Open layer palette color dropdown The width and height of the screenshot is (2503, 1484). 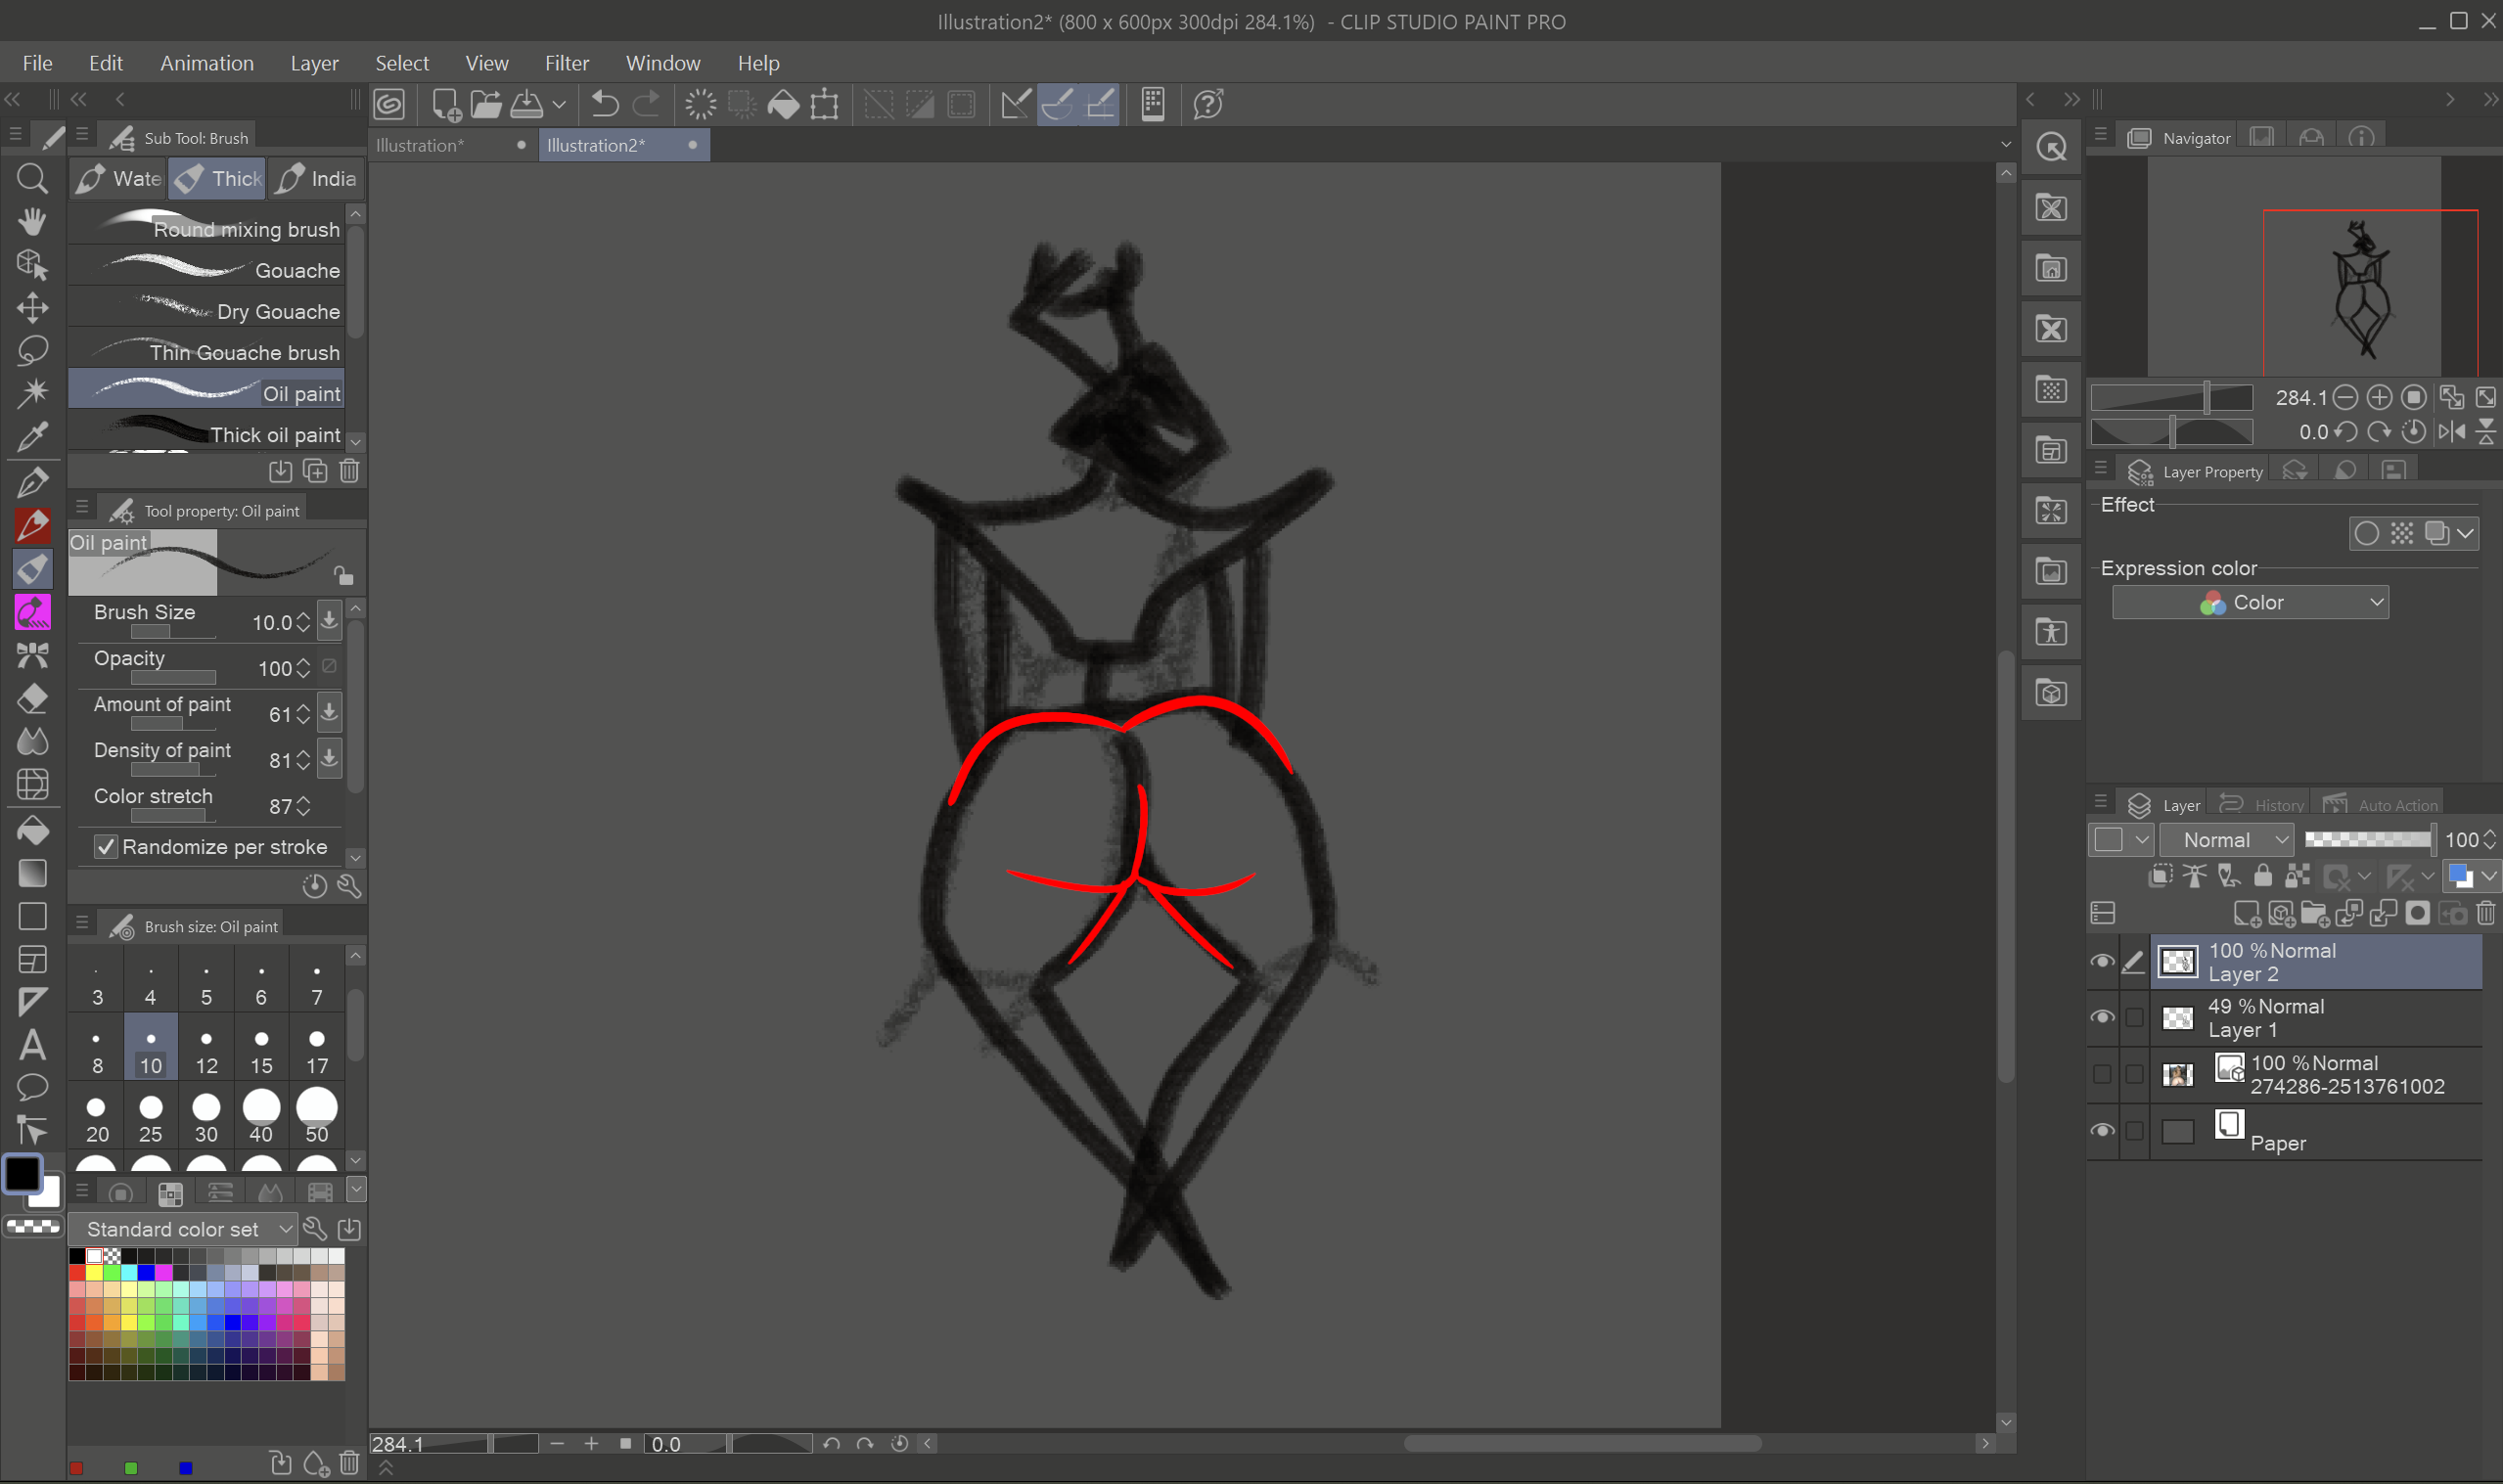click(x=2121, y=840)
